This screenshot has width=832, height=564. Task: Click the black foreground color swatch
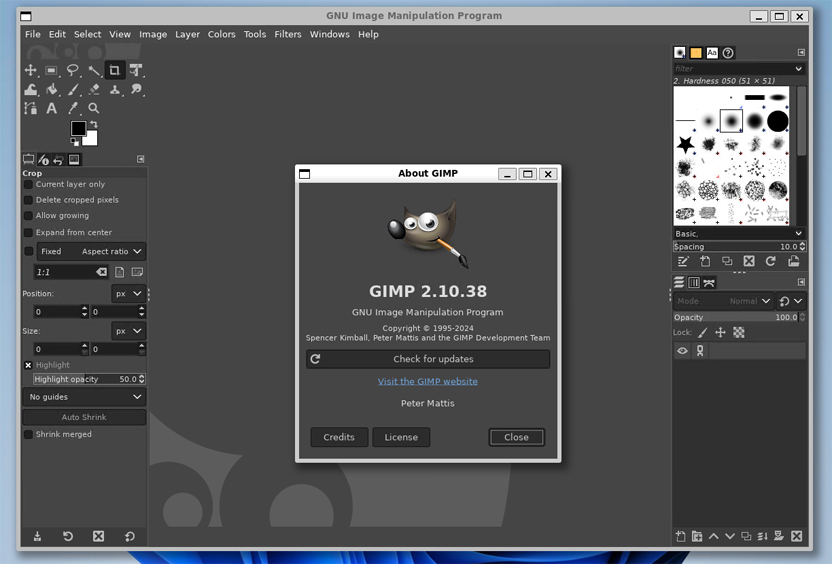click(x=78, y=128)
